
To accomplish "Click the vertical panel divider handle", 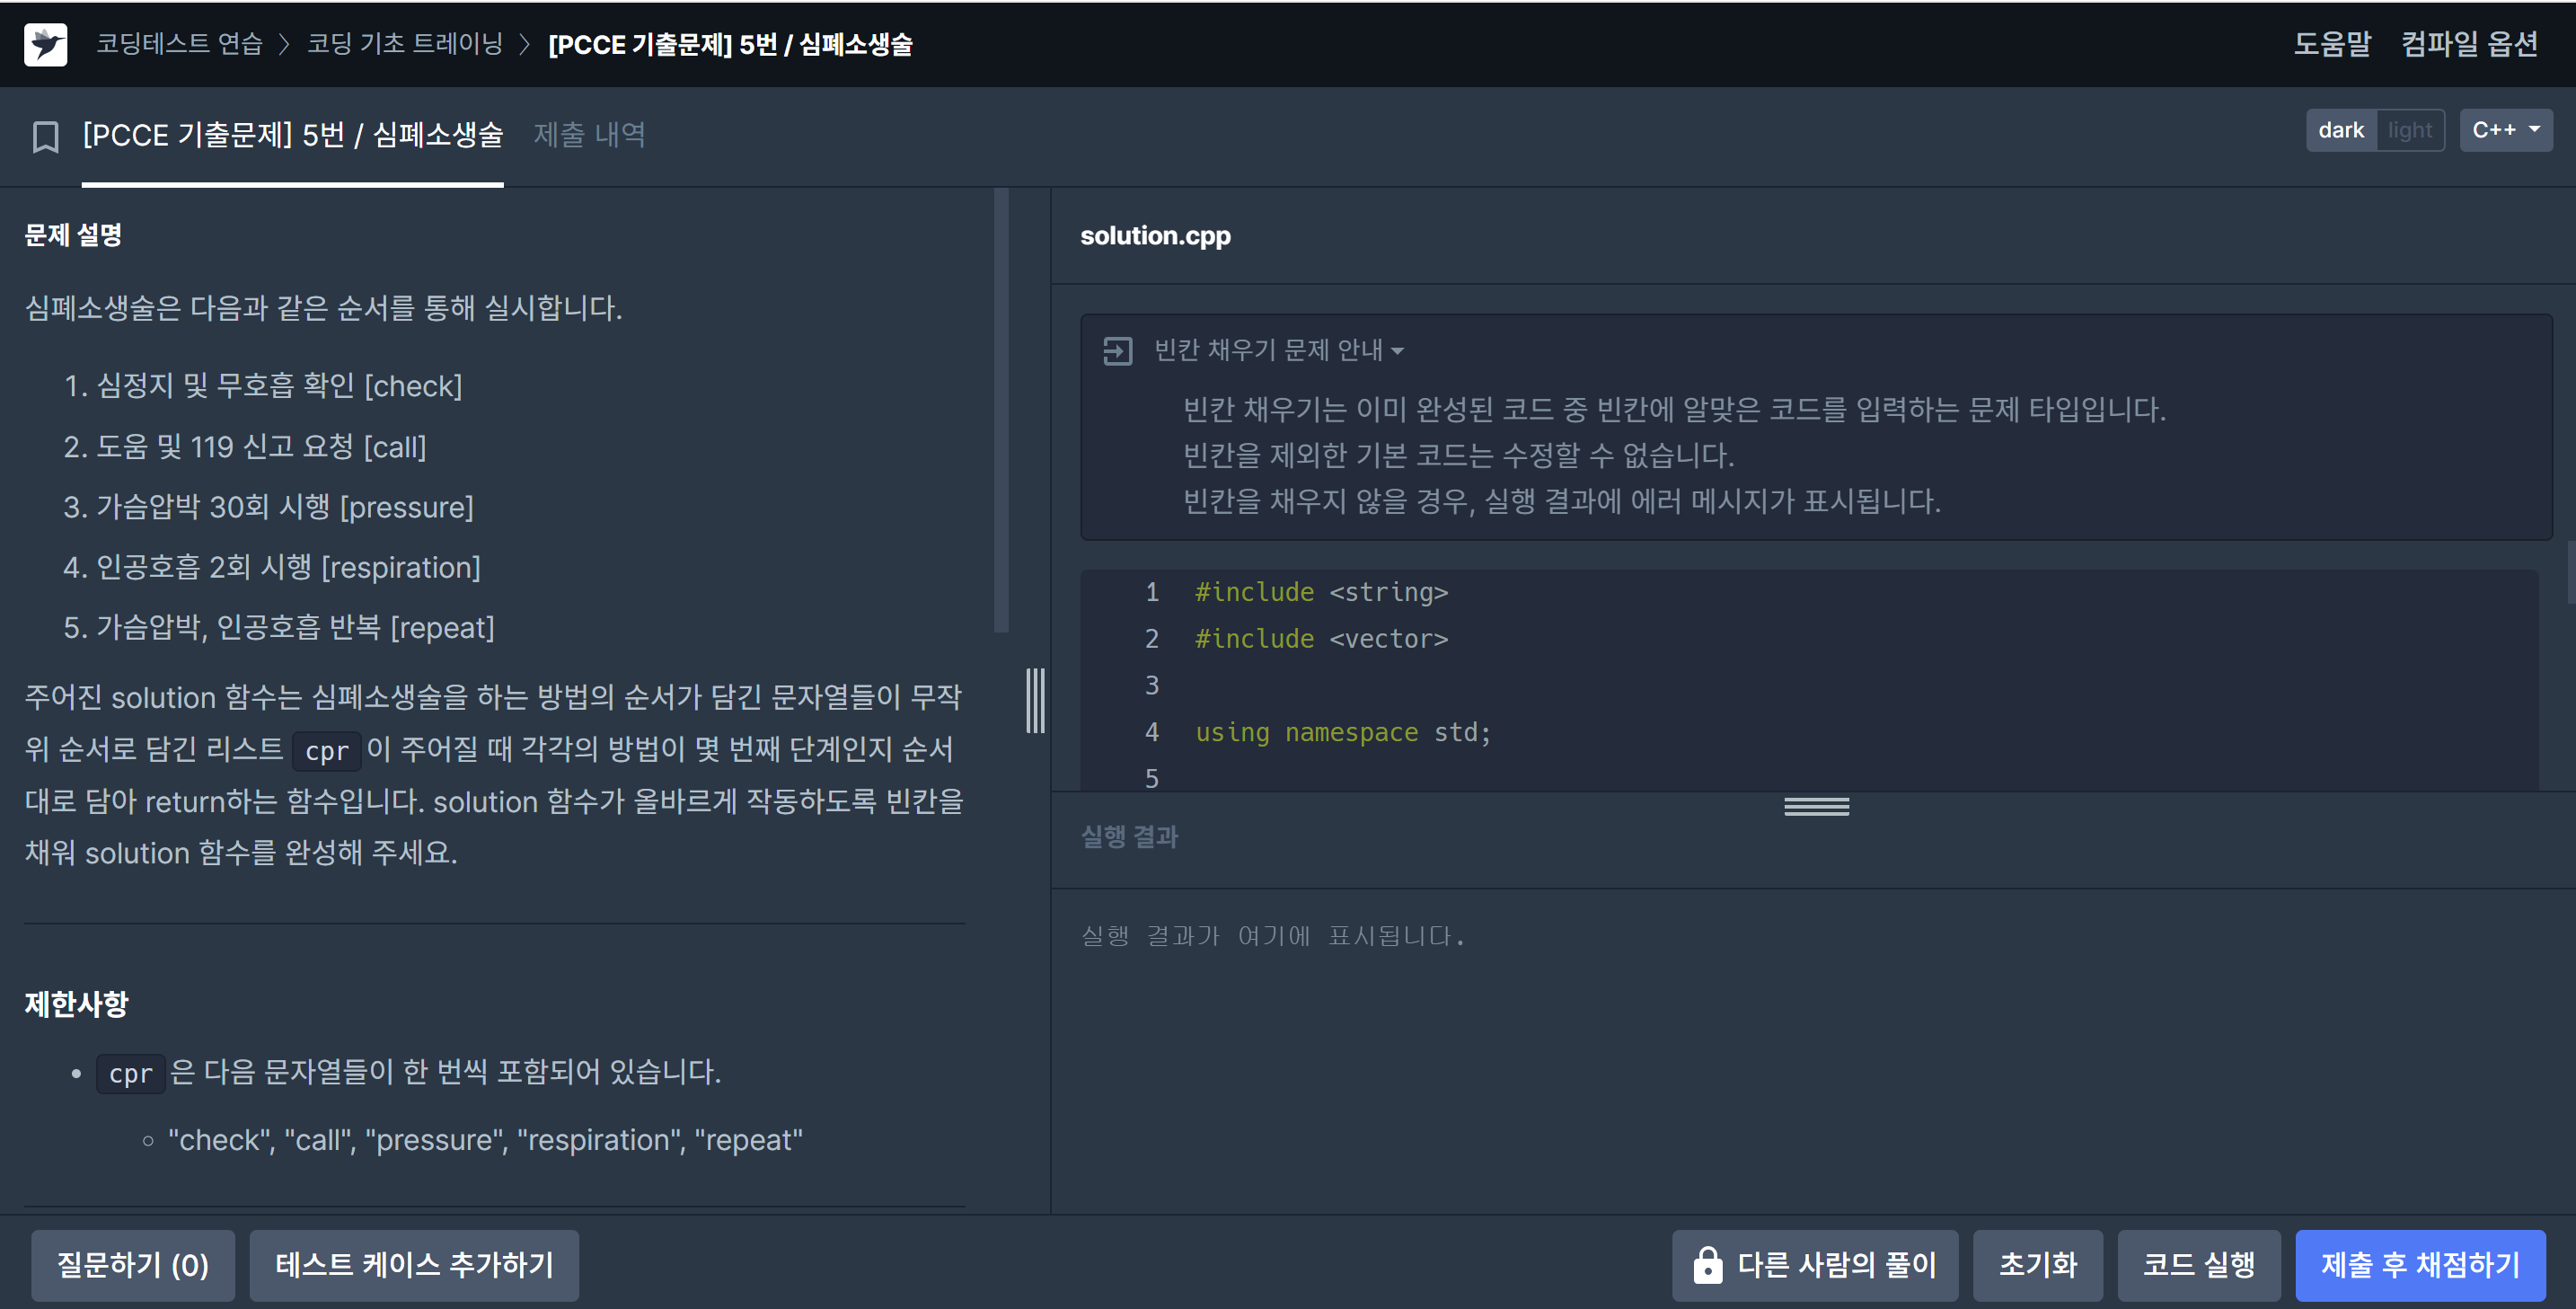I will (x=1035, y=700).
